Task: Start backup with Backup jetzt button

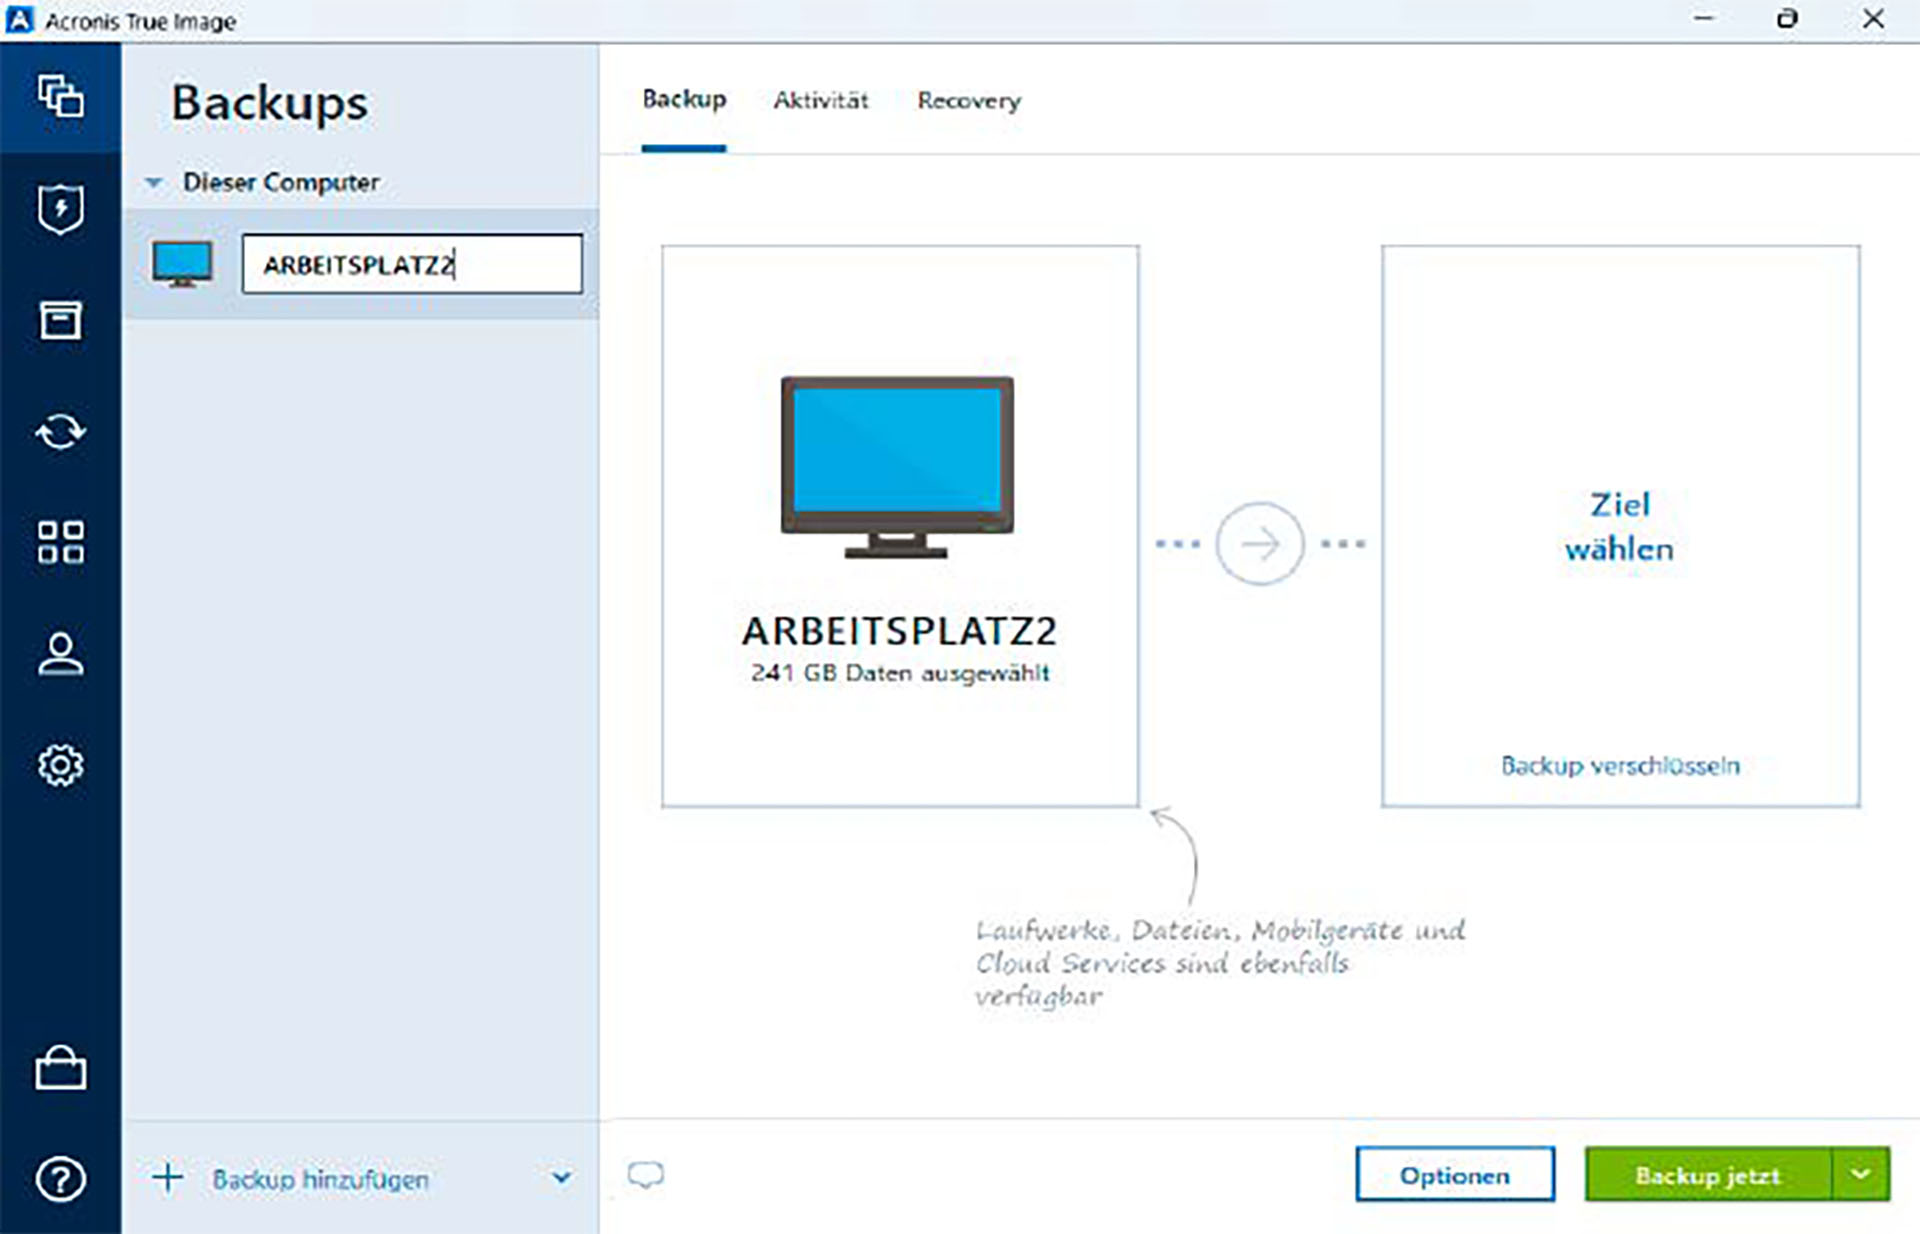Action: (x=1706, y=1175)
